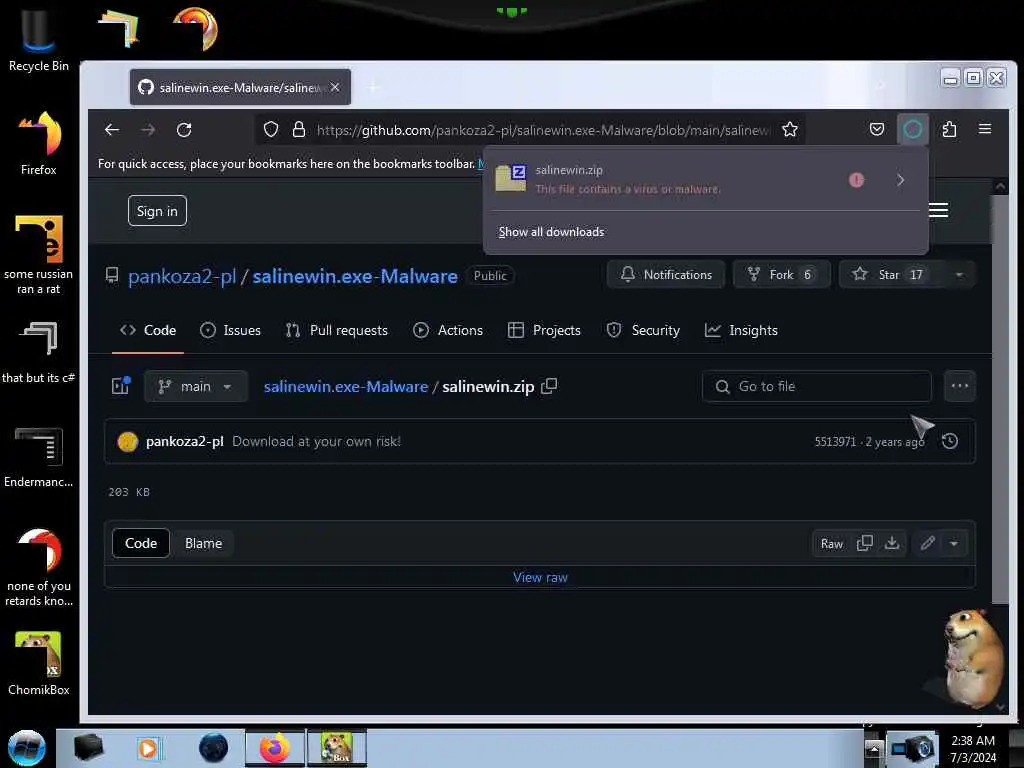Open the pankoza2-pl owner link
Screen dimensions: 1024x768
[182, 276]
